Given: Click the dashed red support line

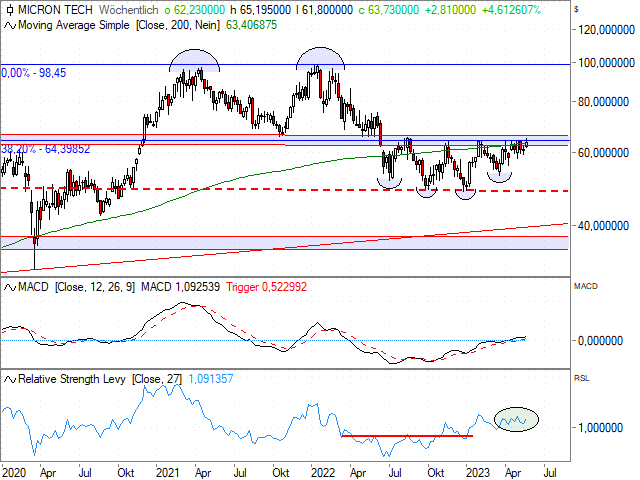Looking at the screenshot, I should tap(284, 190).
